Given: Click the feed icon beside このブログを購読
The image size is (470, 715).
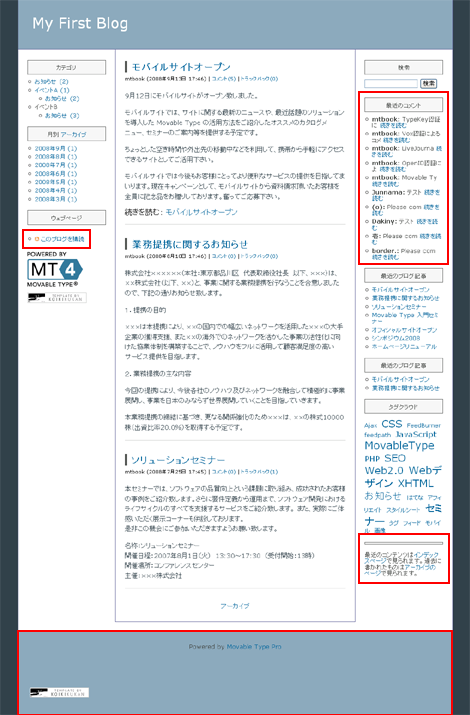Looking at the screenshot, I should point(37,239).
